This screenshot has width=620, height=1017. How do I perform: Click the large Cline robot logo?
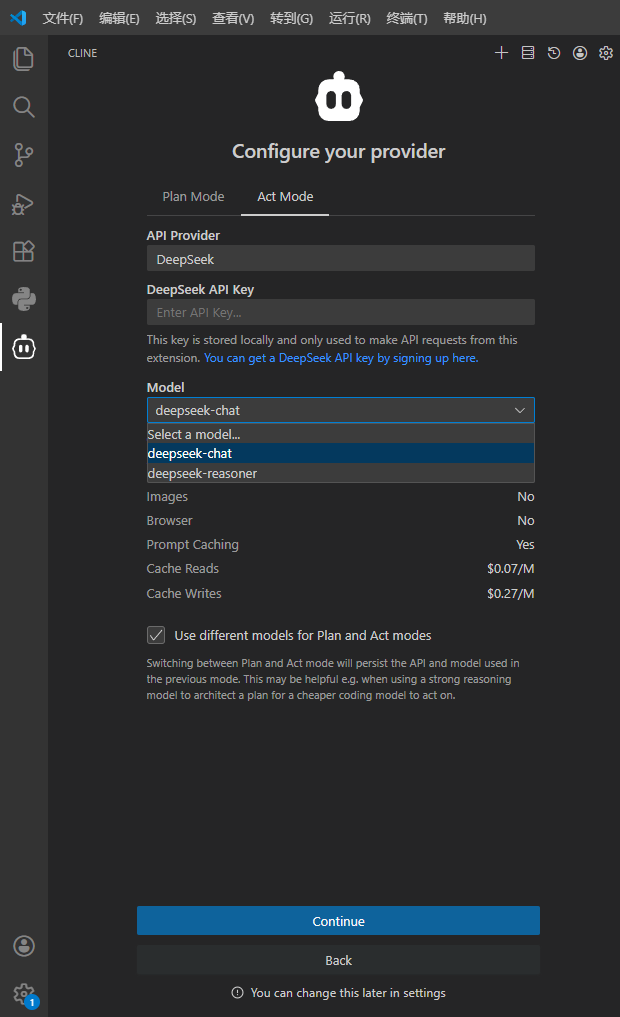[x=339, y=97]
